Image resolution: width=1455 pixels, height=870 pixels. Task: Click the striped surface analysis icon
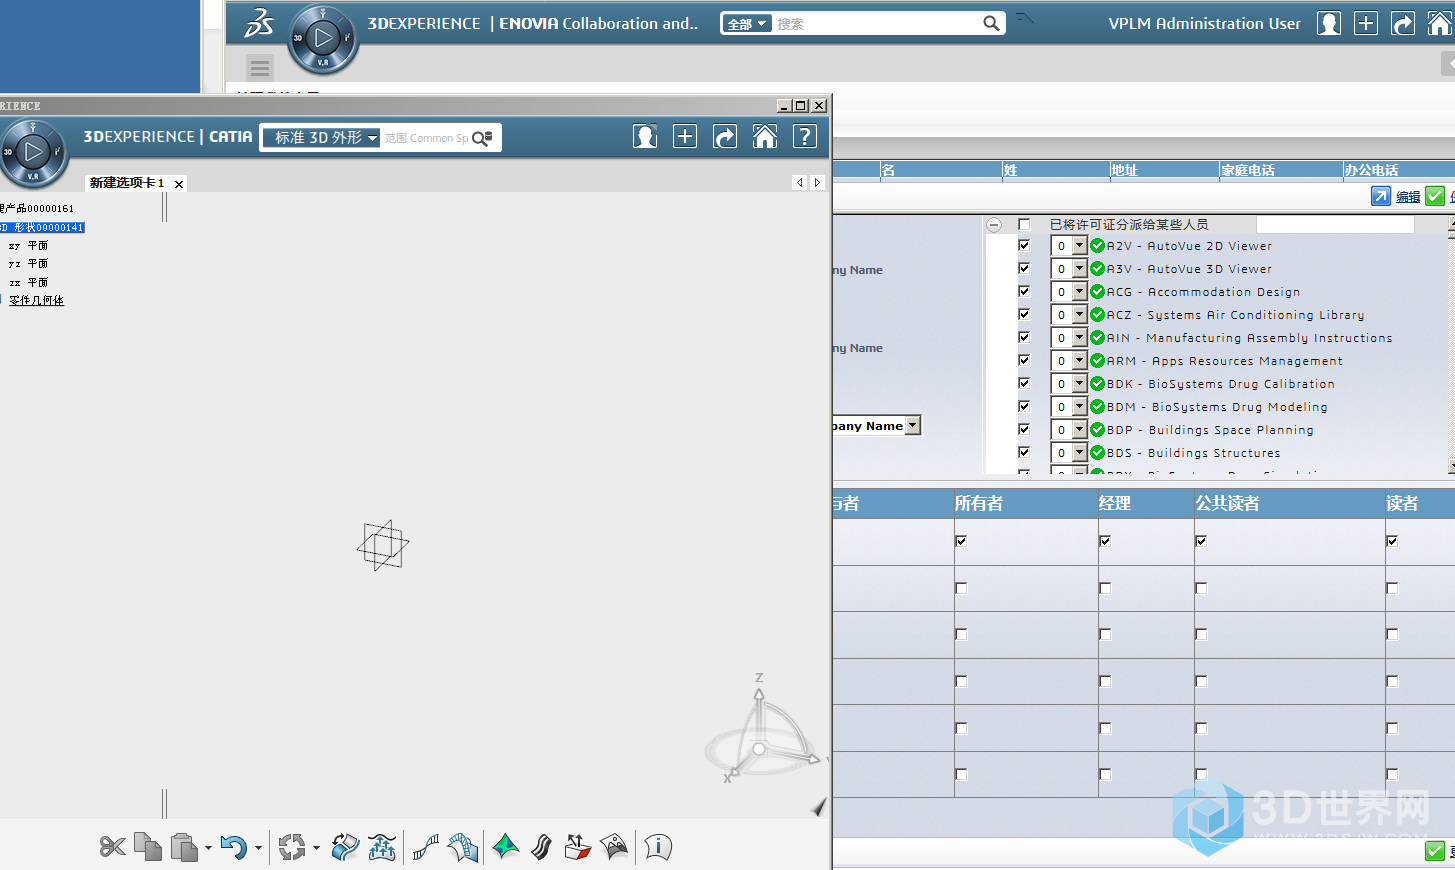[x=463, y=848]
